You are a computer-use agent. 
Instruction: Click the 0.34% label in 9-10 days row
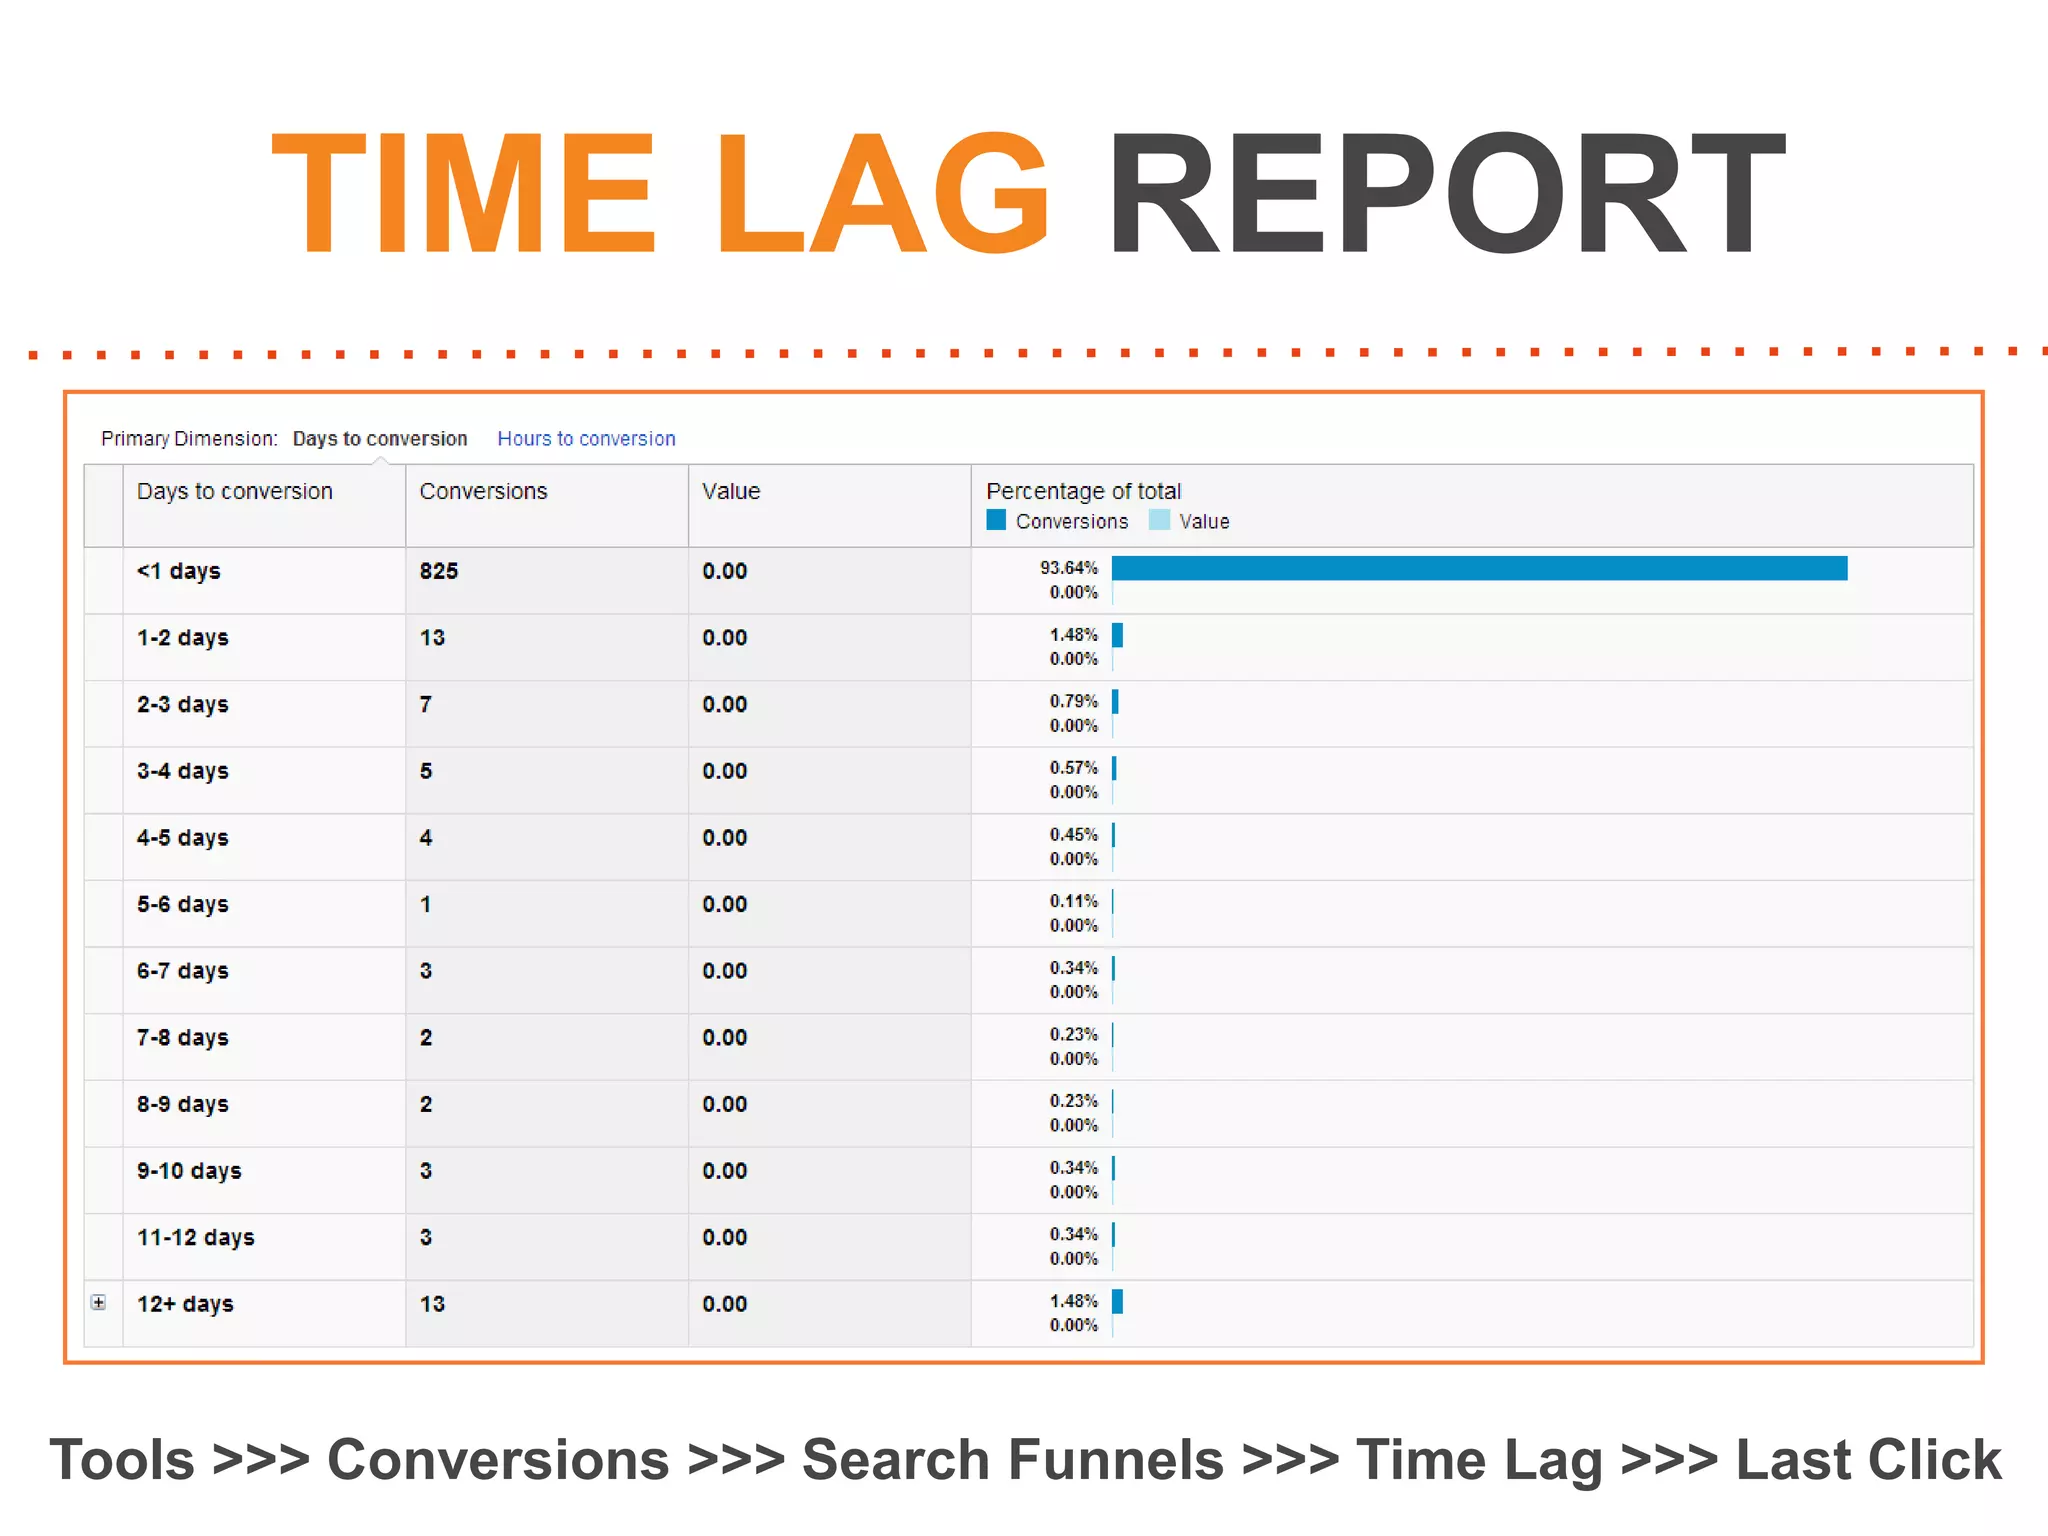click(1073, 1168)
